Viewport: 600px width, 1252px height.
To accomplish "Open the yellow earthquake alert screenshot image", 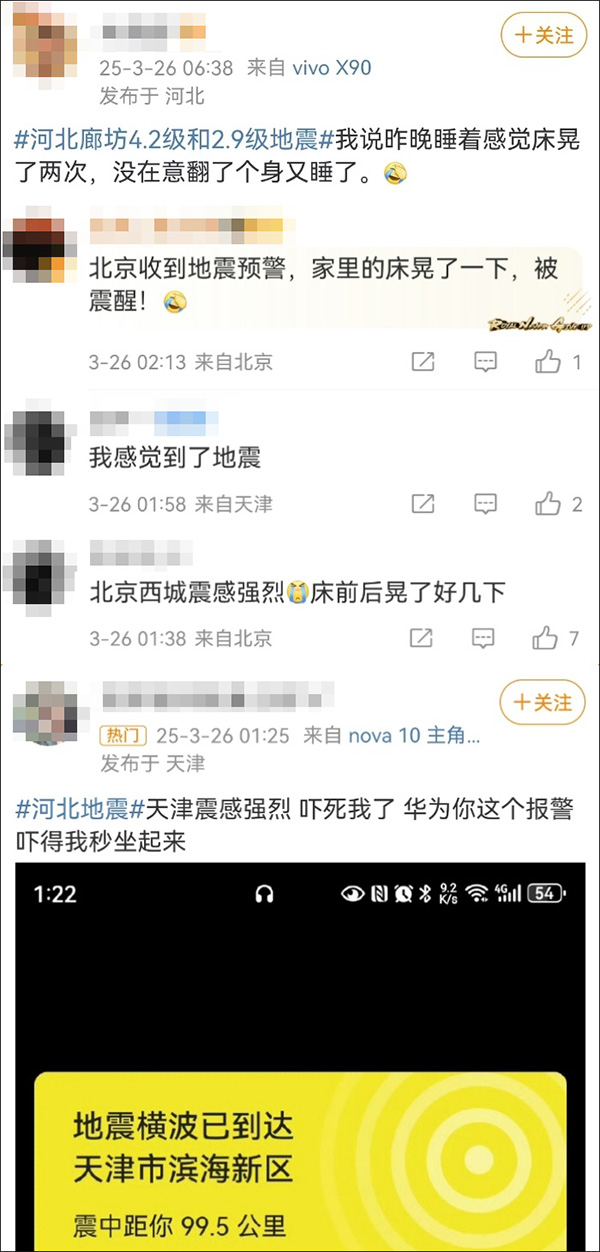I will [x=300, y=1059].
